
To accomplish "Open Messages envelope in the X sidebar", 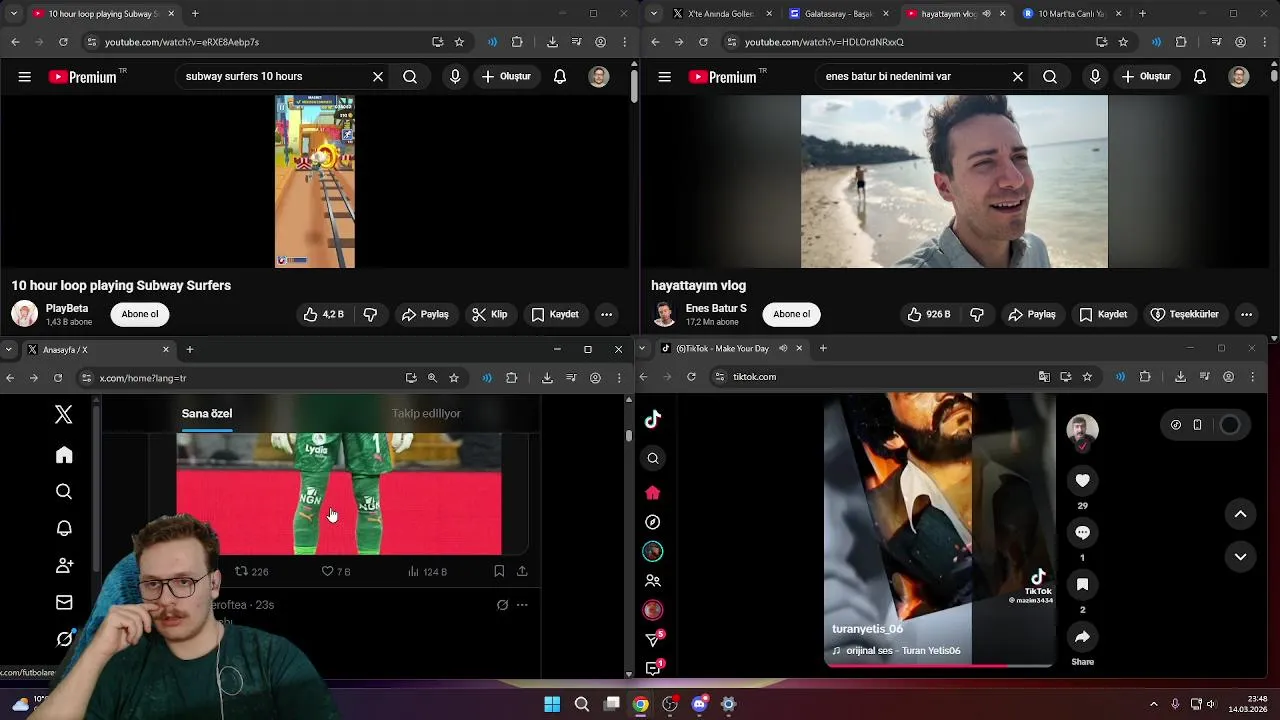I will [x=64, y=602].
